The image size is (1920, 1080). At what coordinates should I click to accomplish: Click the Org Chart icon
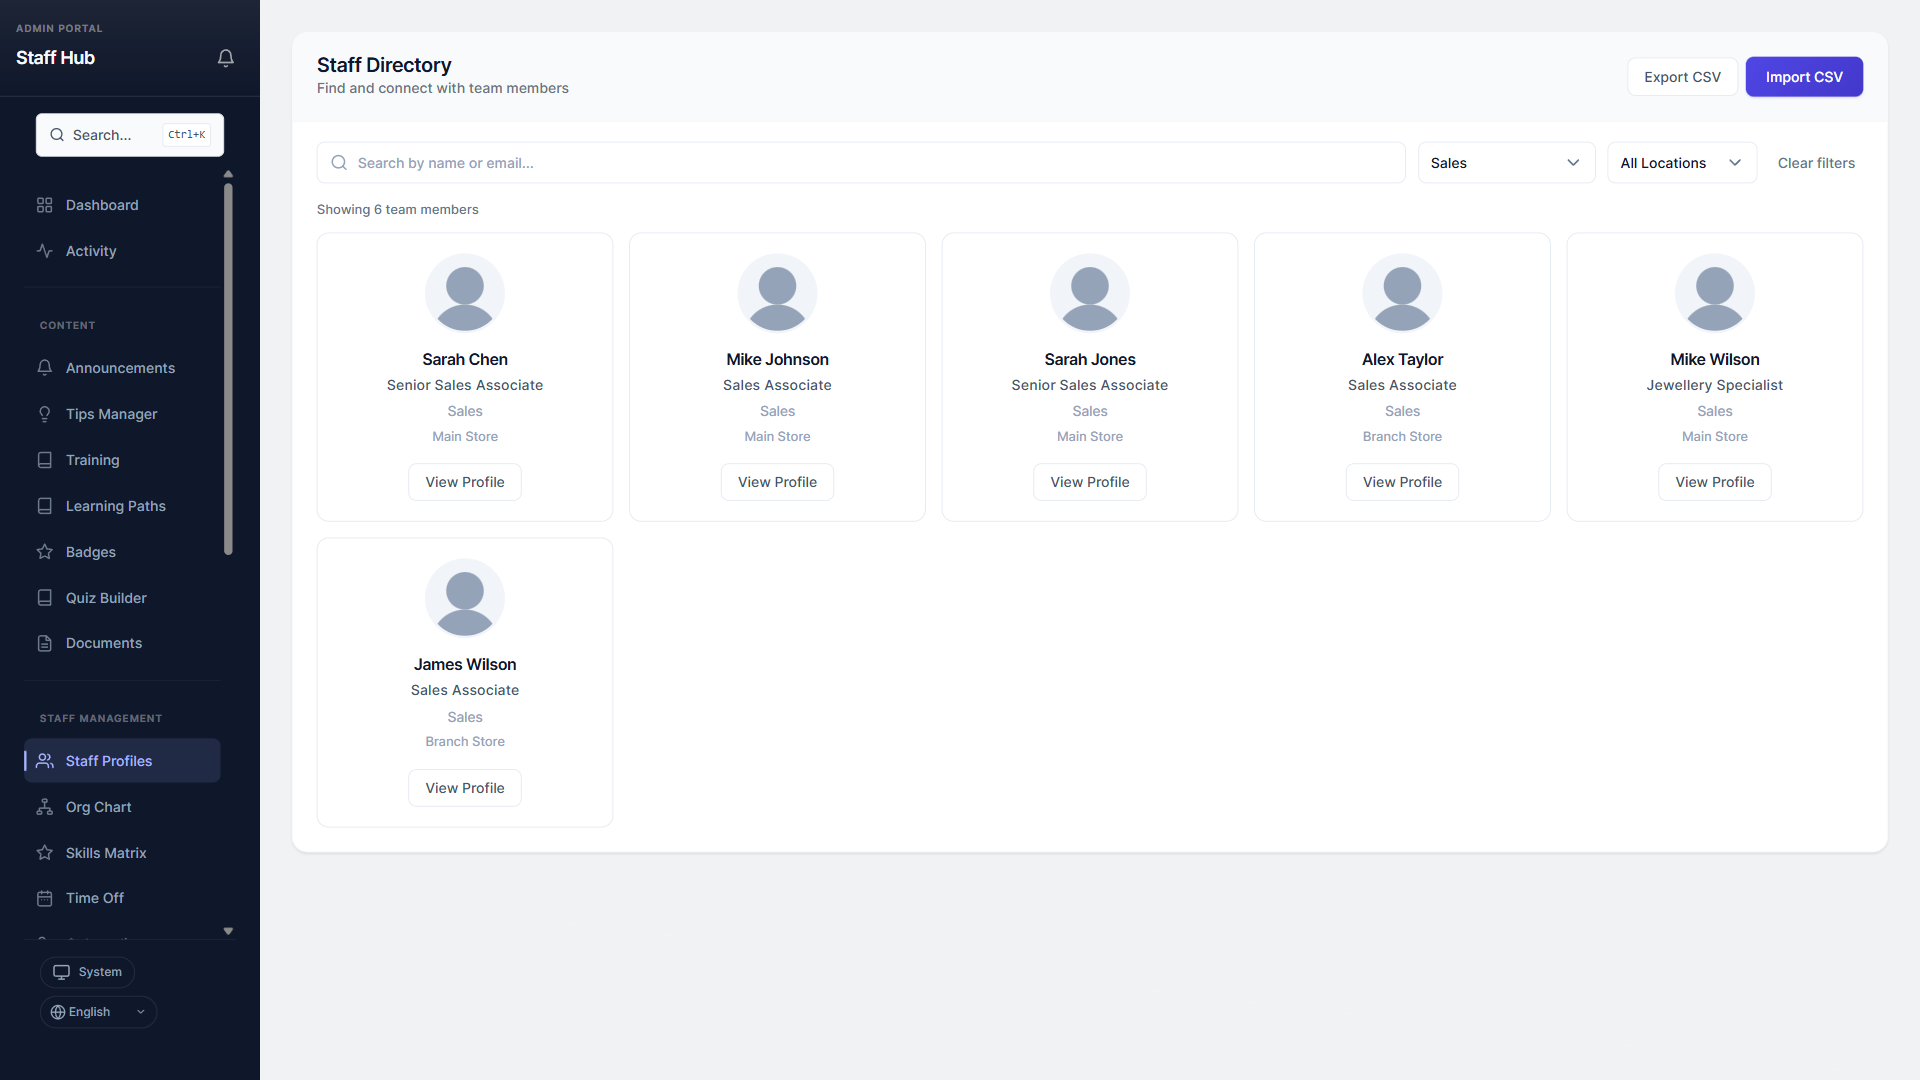(x=44, y=806)
